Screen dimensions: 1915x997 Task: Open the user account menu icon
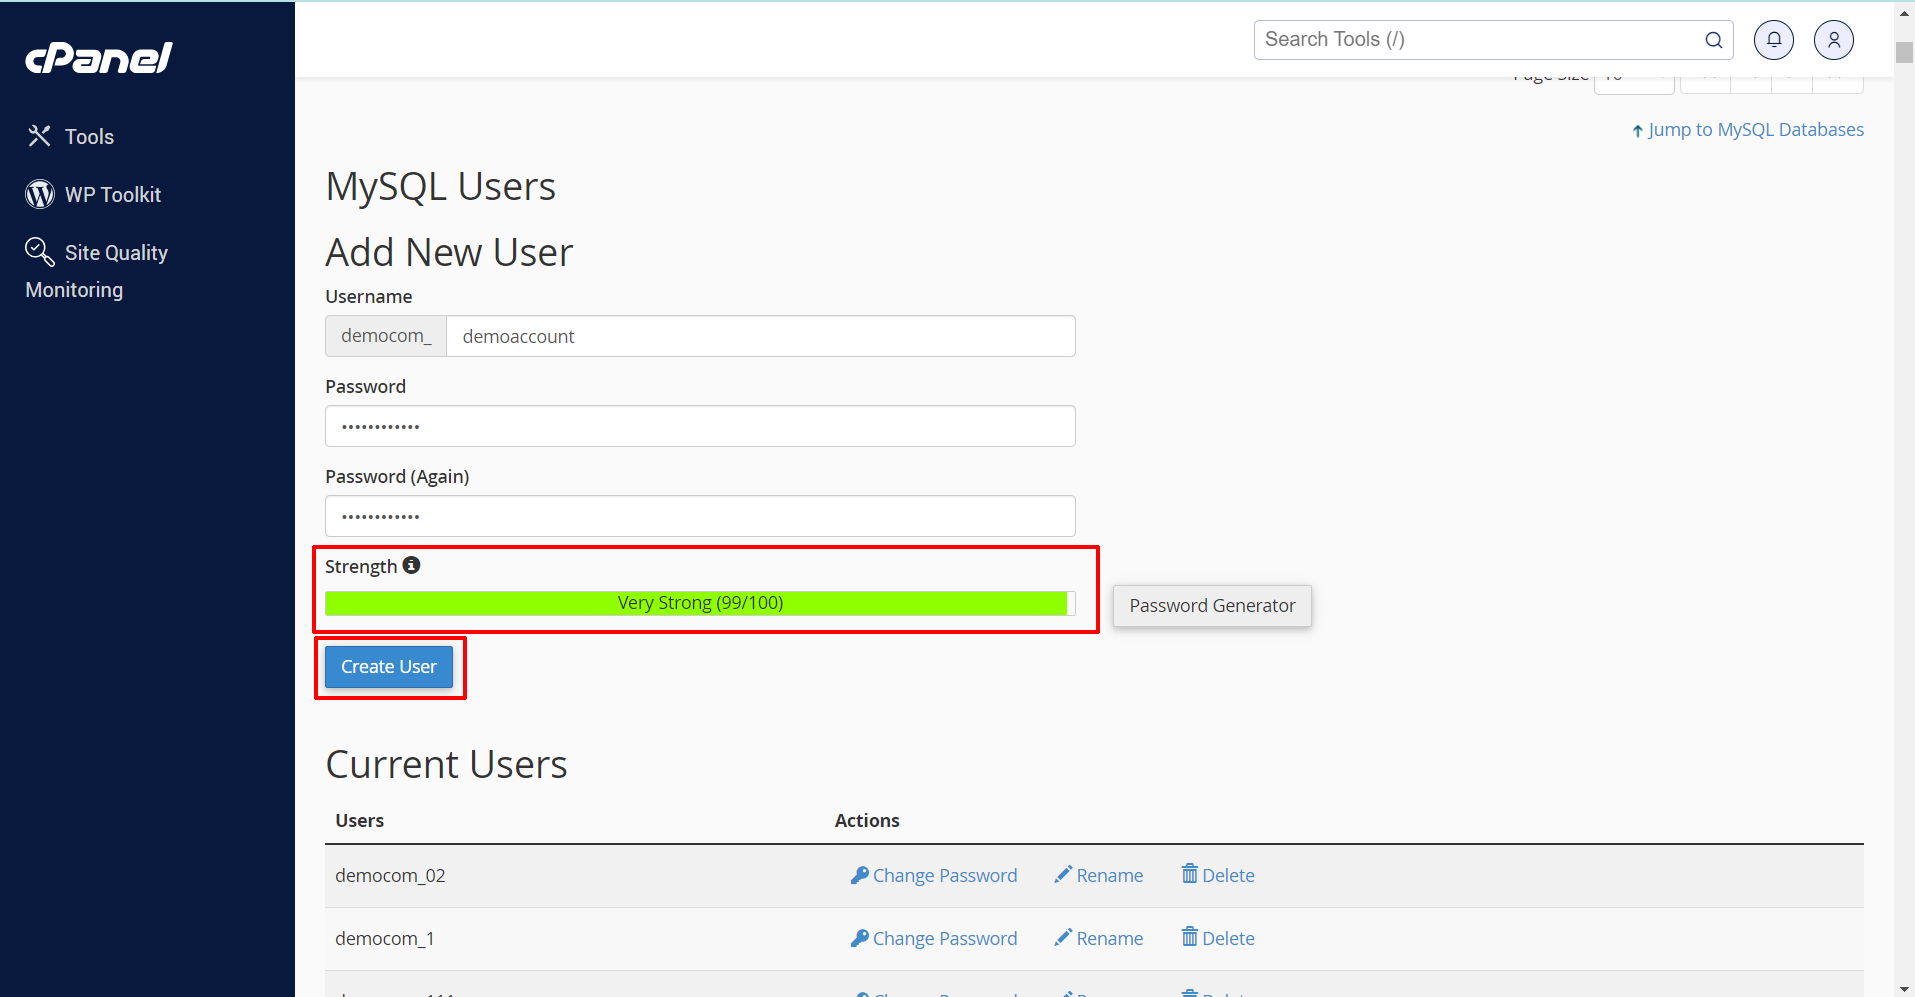click(x=1833, y=40)
